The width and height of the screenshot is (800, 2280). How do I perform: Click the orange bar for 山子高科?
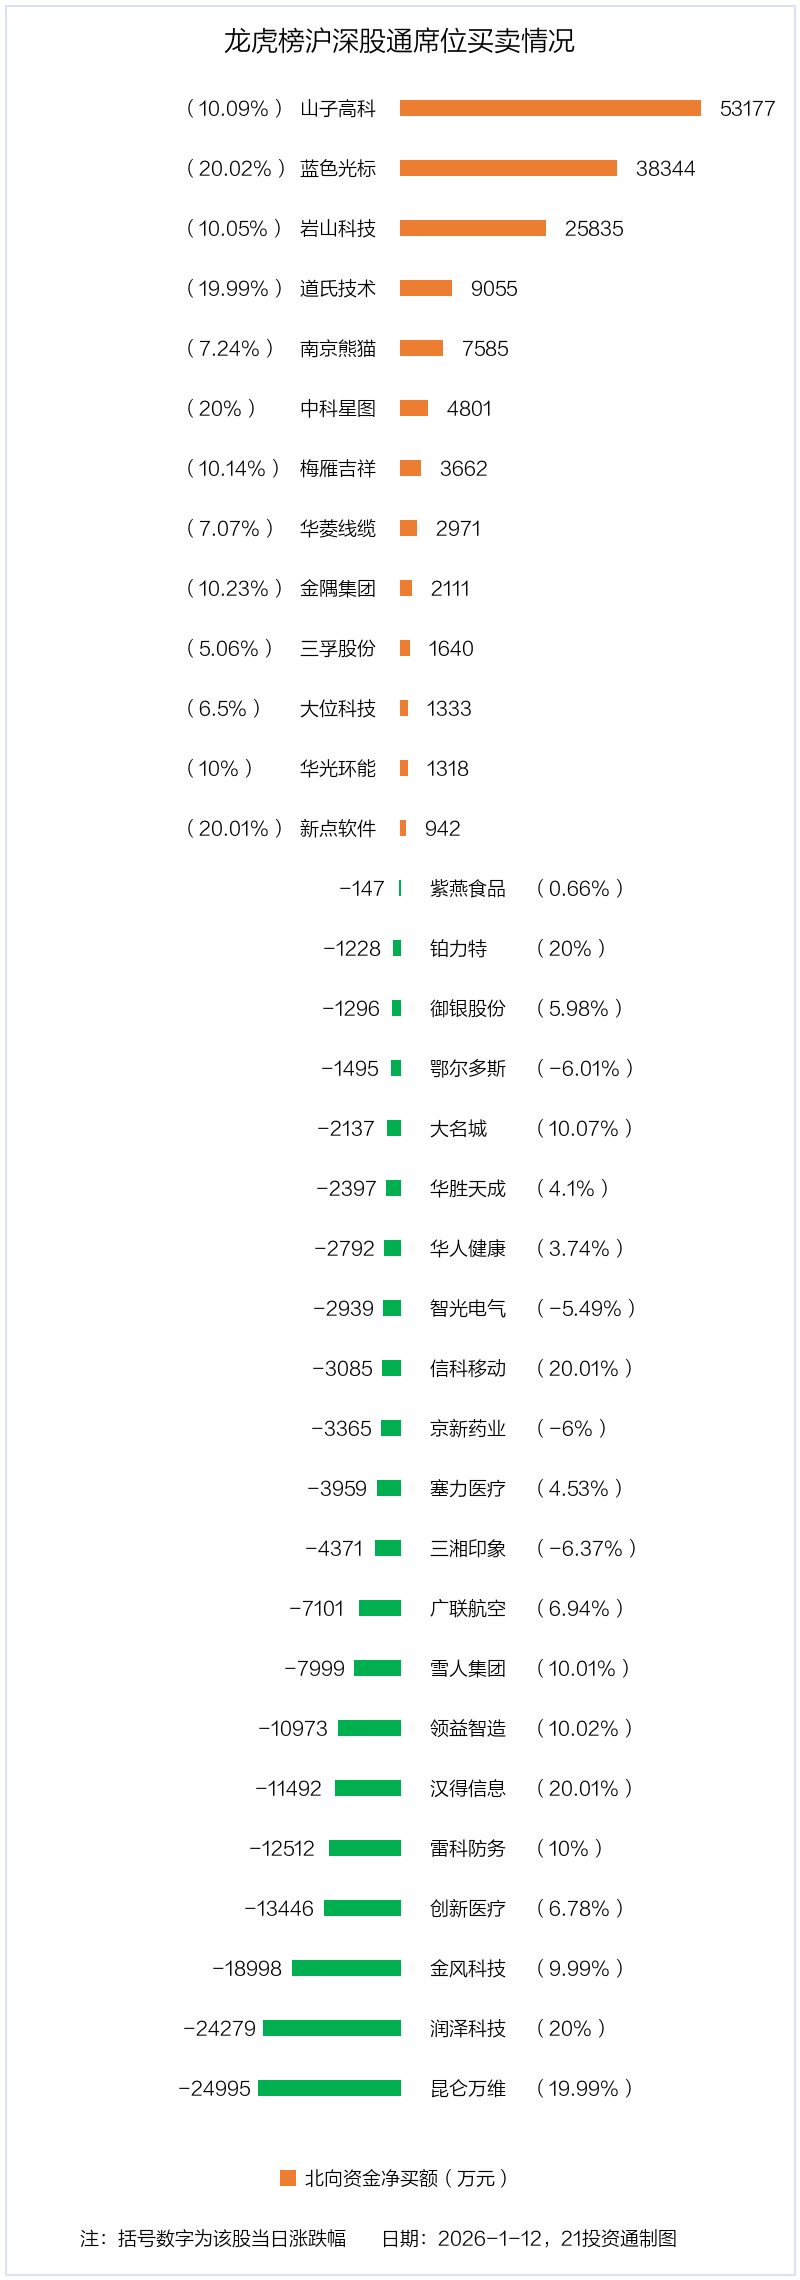[550, 108]
